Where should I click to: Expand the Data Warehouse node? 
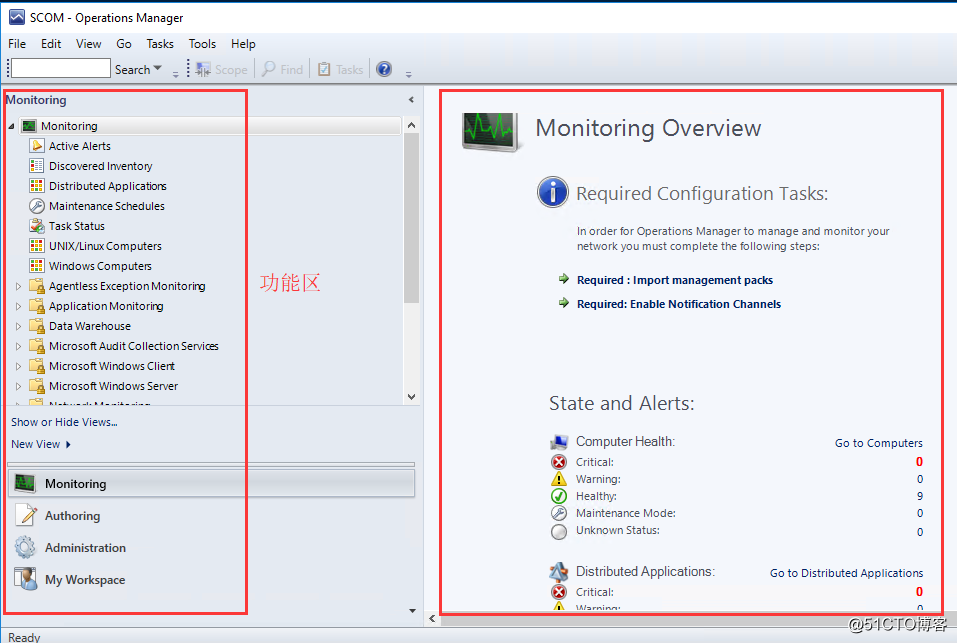[18, 326]
